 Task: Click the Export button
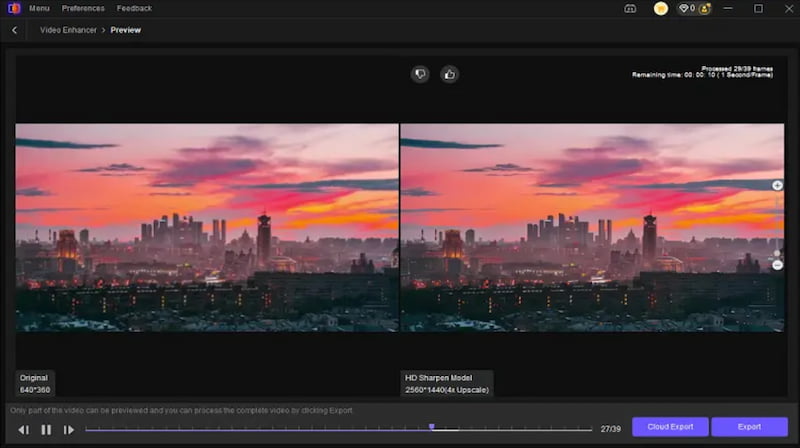(749, 427)
